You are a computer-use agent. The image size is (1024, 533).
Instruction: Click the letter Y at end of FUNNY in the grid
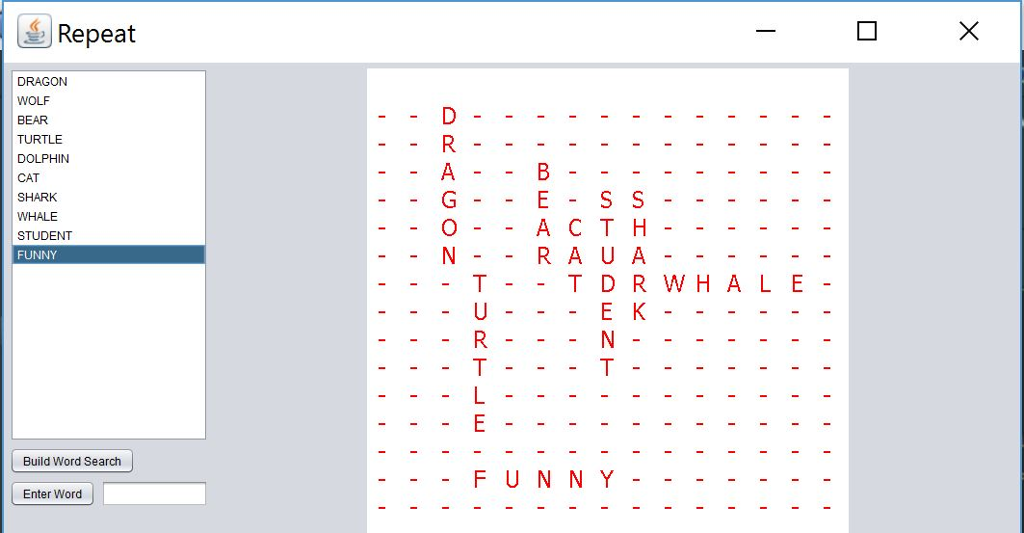(x=607, y=479)
